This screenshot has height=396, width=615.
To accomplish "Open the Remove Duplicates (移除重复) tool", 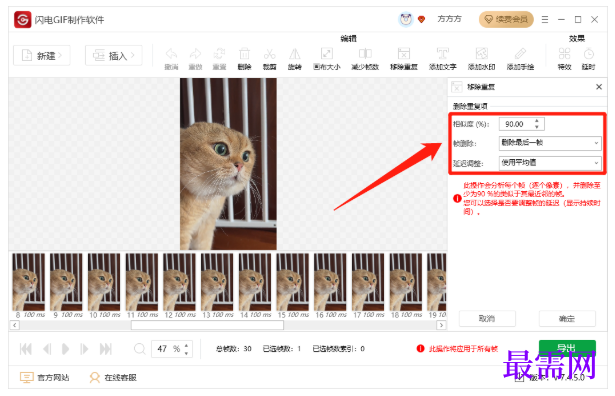I will point(404,58).
